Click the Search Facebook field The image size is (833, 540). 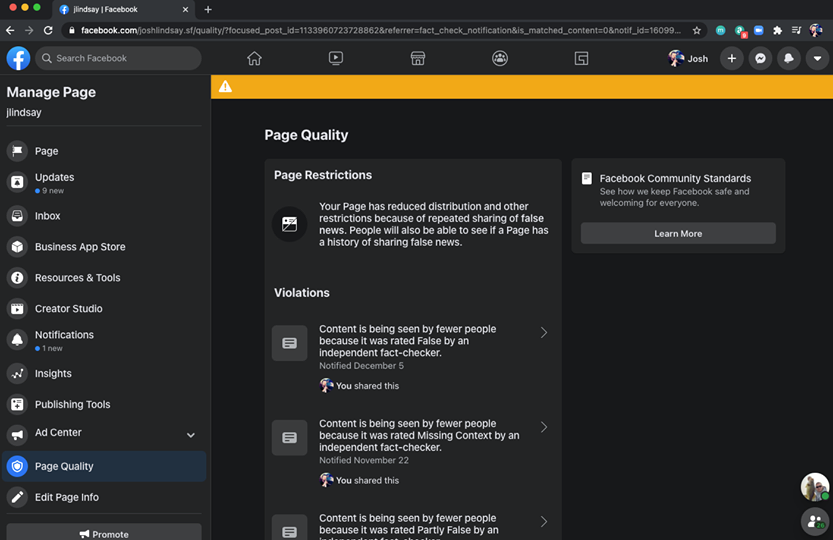tap(118, 58)
